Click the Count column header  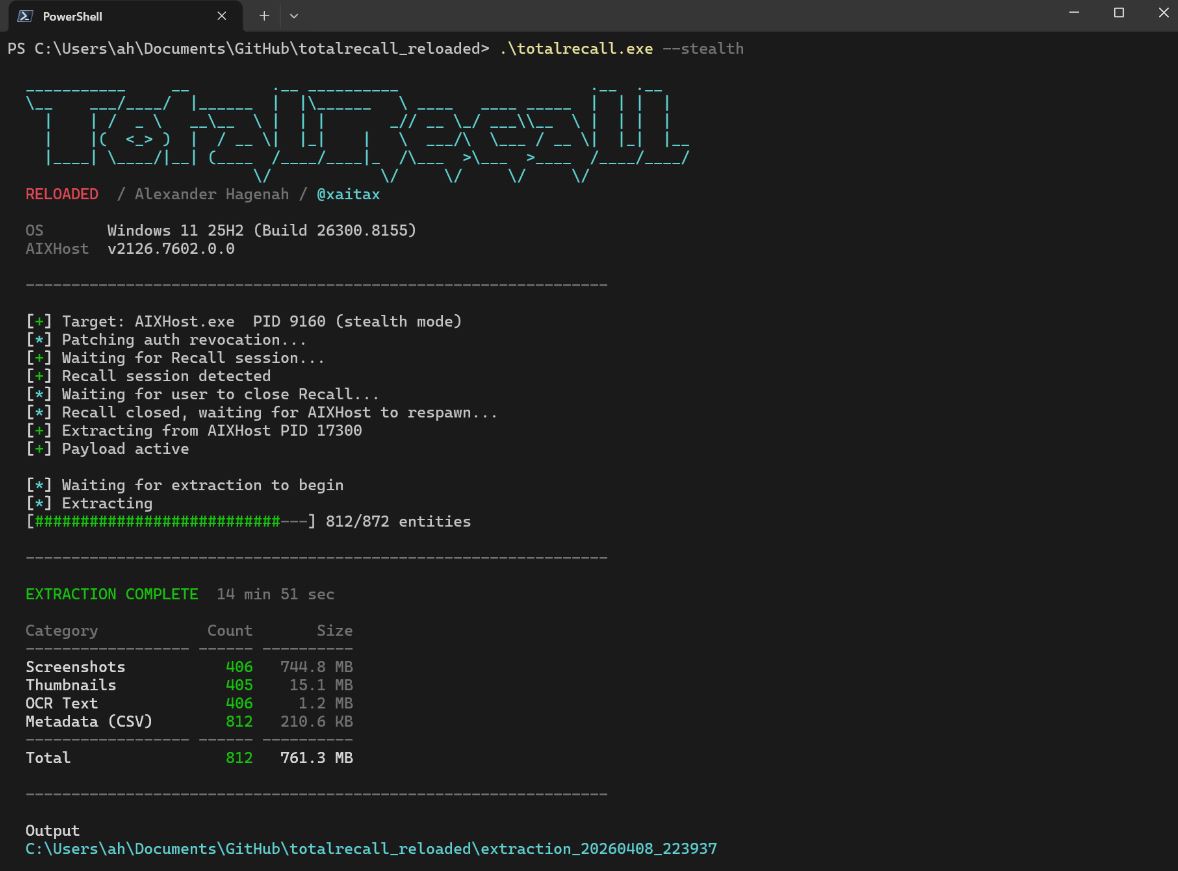[230, 631]
